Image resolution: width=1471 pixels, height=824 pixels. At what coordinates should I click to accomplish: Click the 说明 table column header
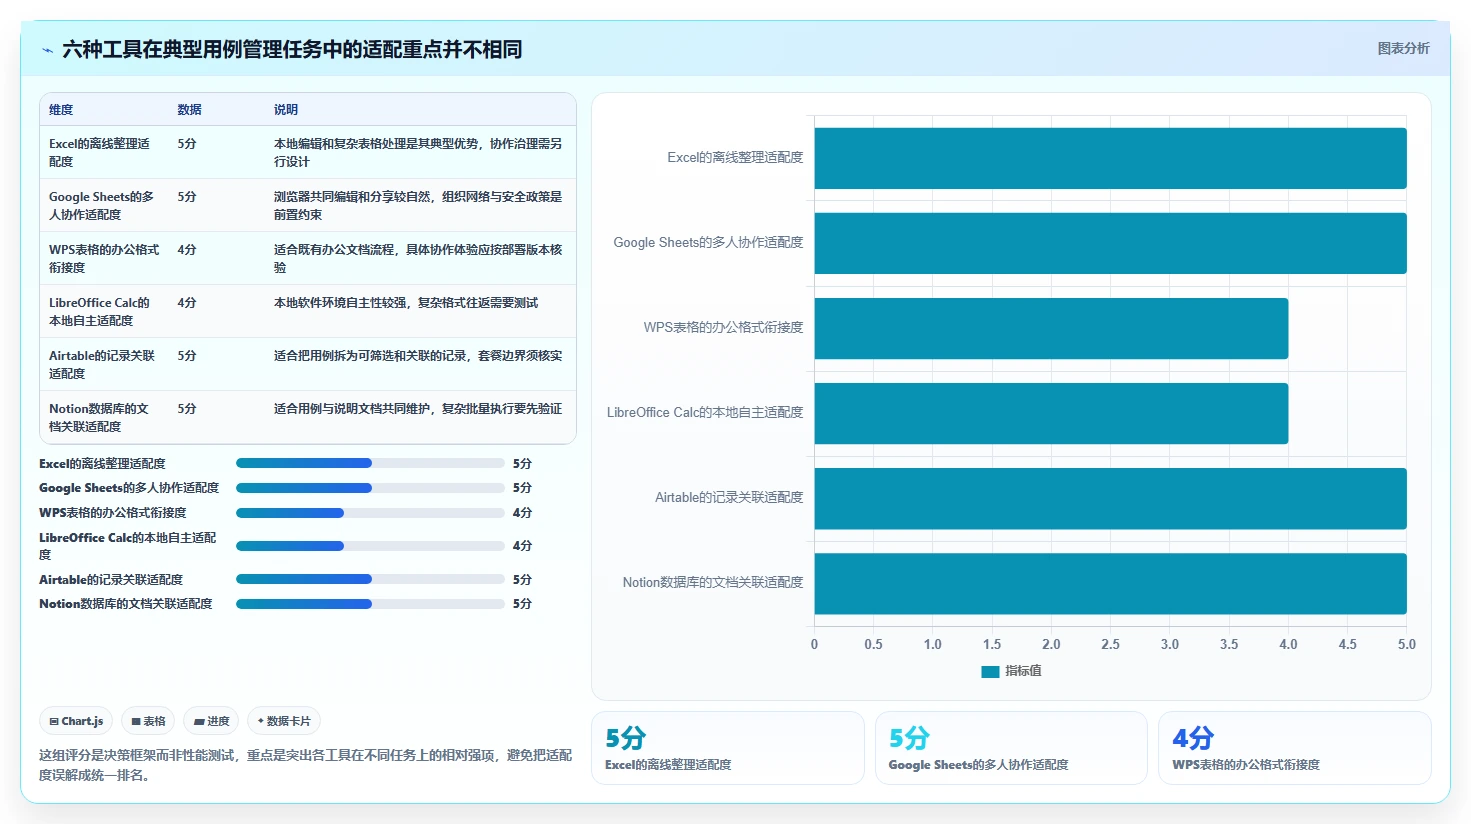click(x=286, y=110)
